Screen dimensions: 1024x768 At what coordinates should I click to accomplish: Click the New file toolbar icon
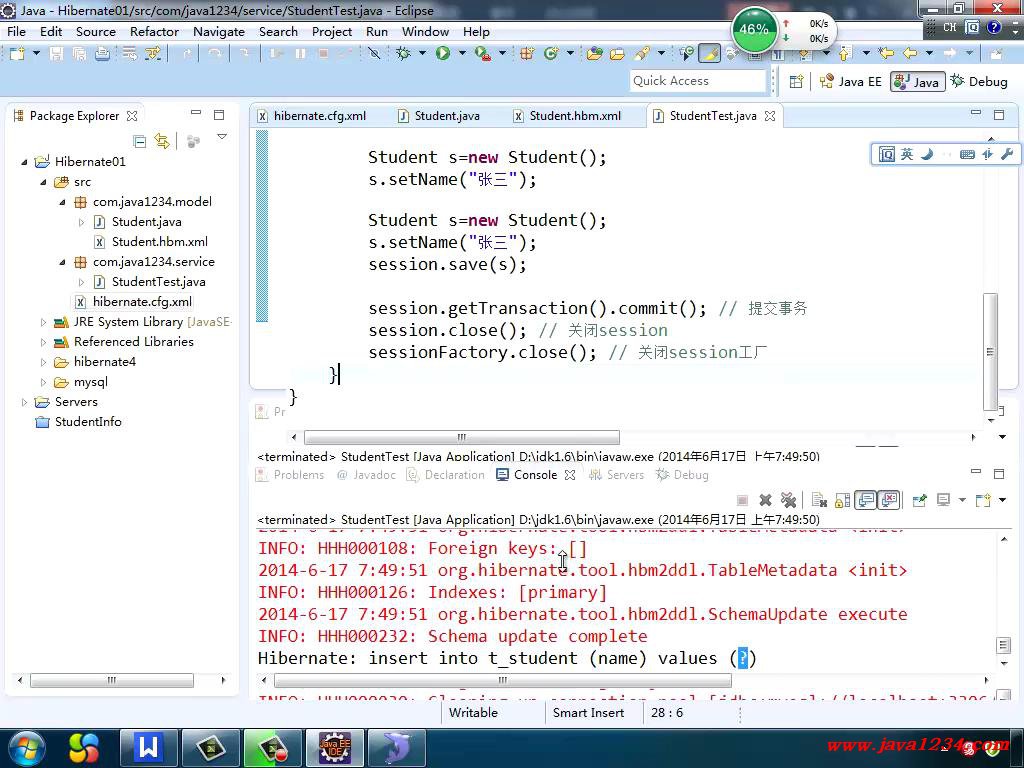(x=17, y=54)
